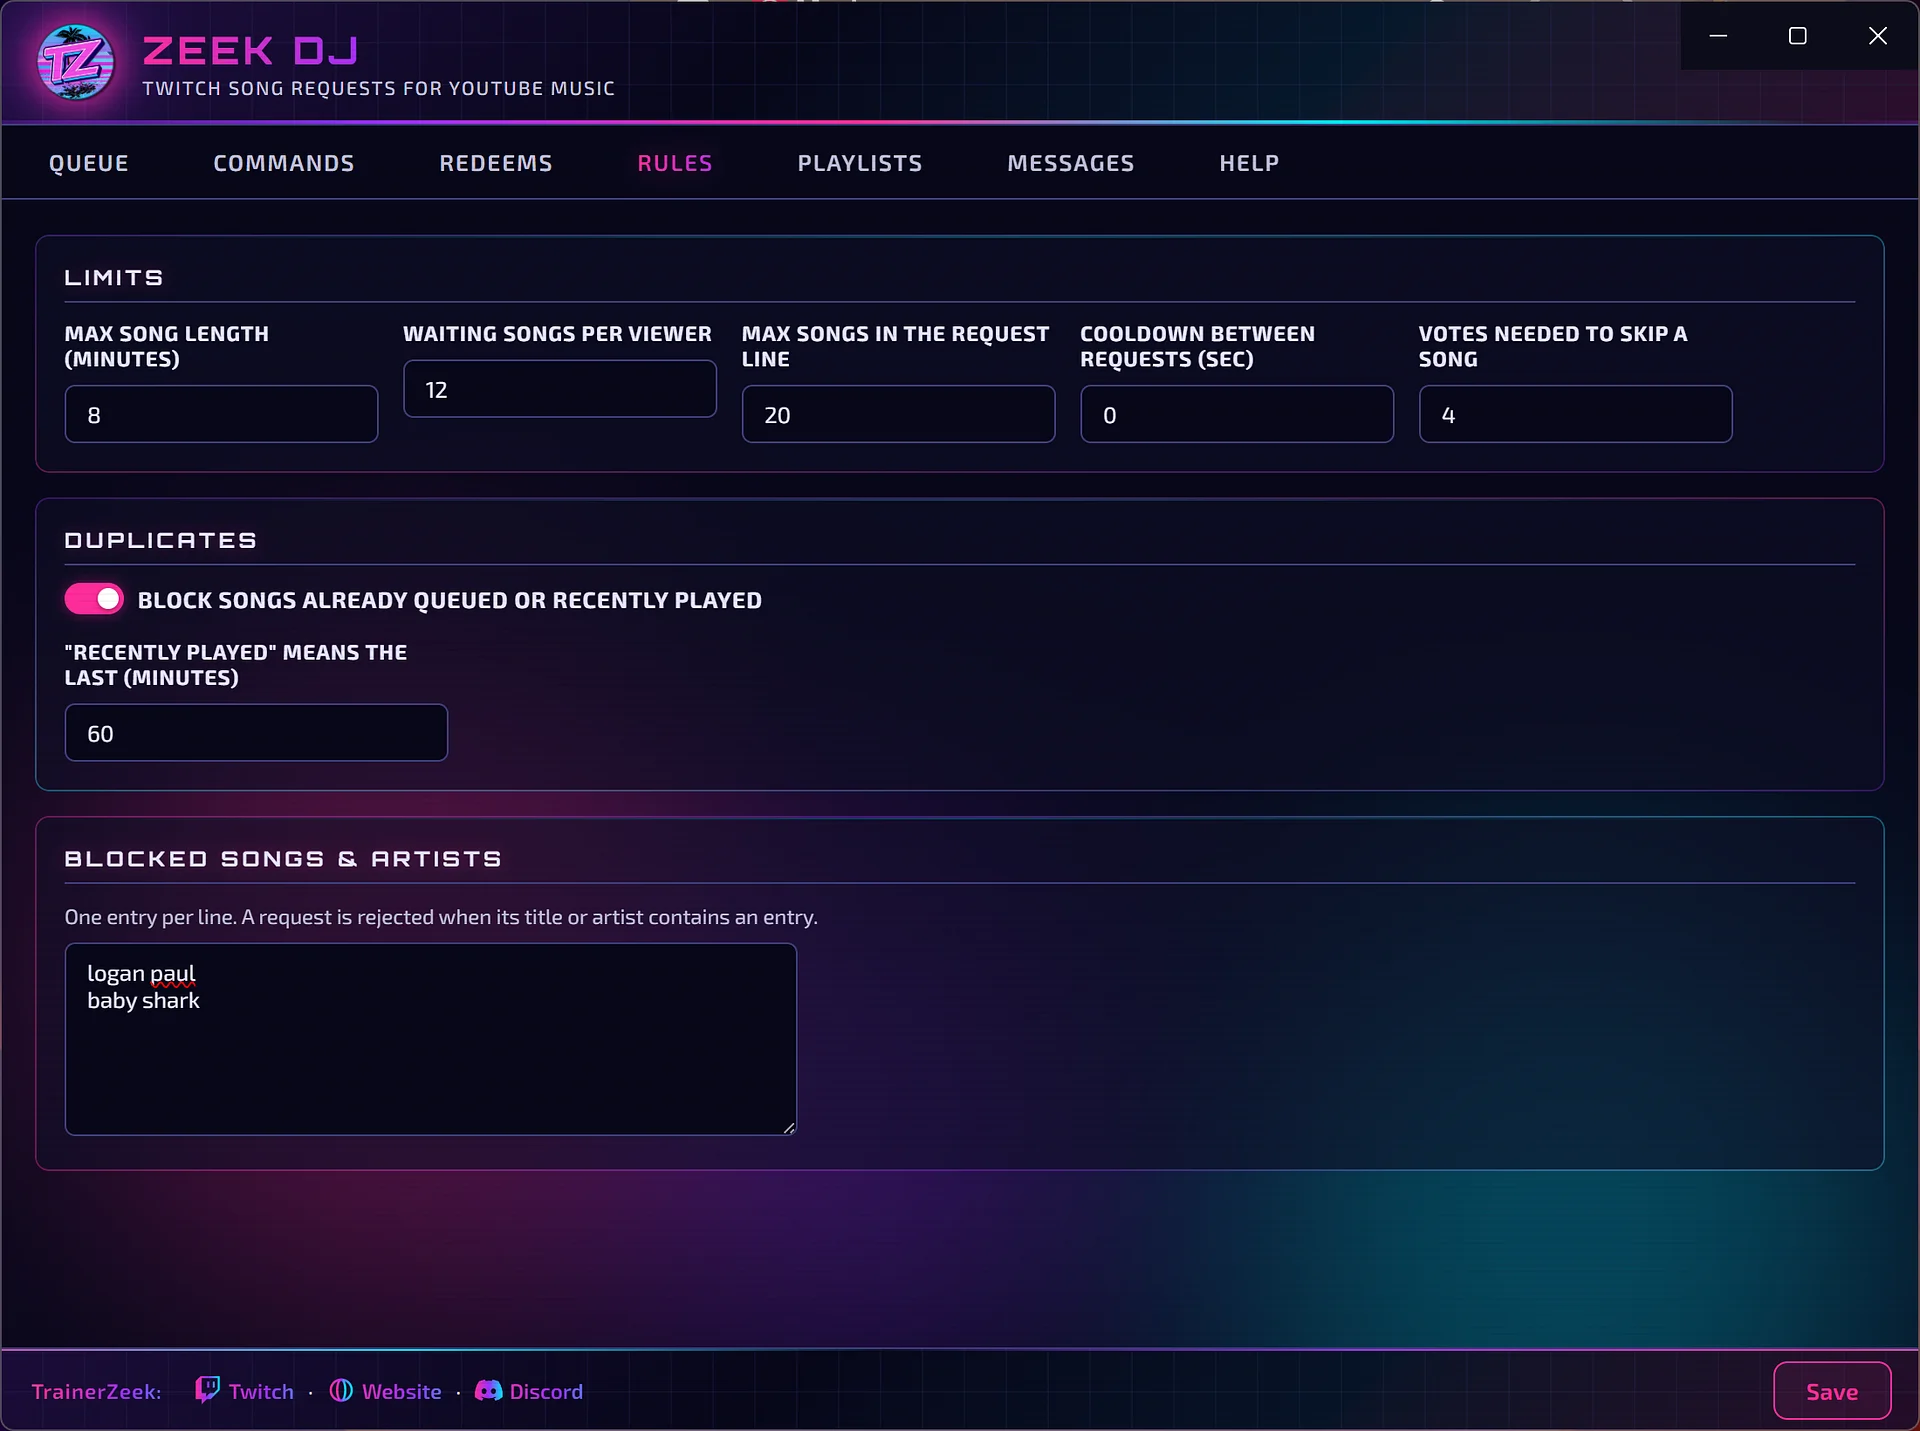Viewport: 1920px width, 1431px height.
Task: Switch to the Messages tab
Action: click(x=1071, y=163)
